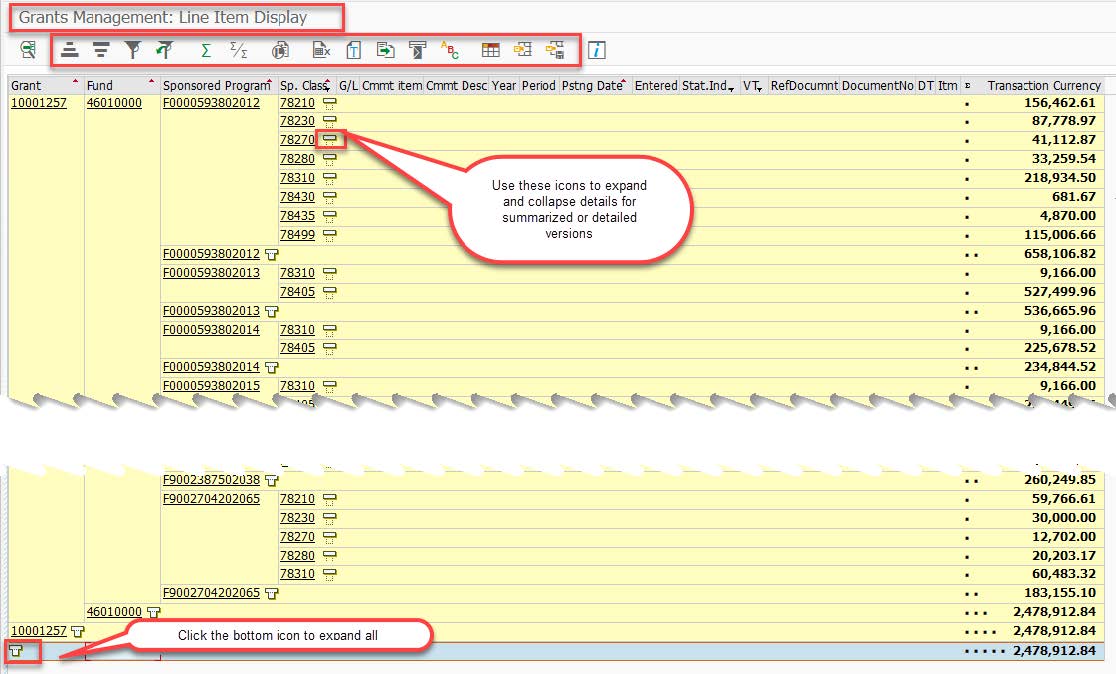Open the word processing export icon
Screen dimensions: 1116x674
pyautogui.click(x=354, y=50)
